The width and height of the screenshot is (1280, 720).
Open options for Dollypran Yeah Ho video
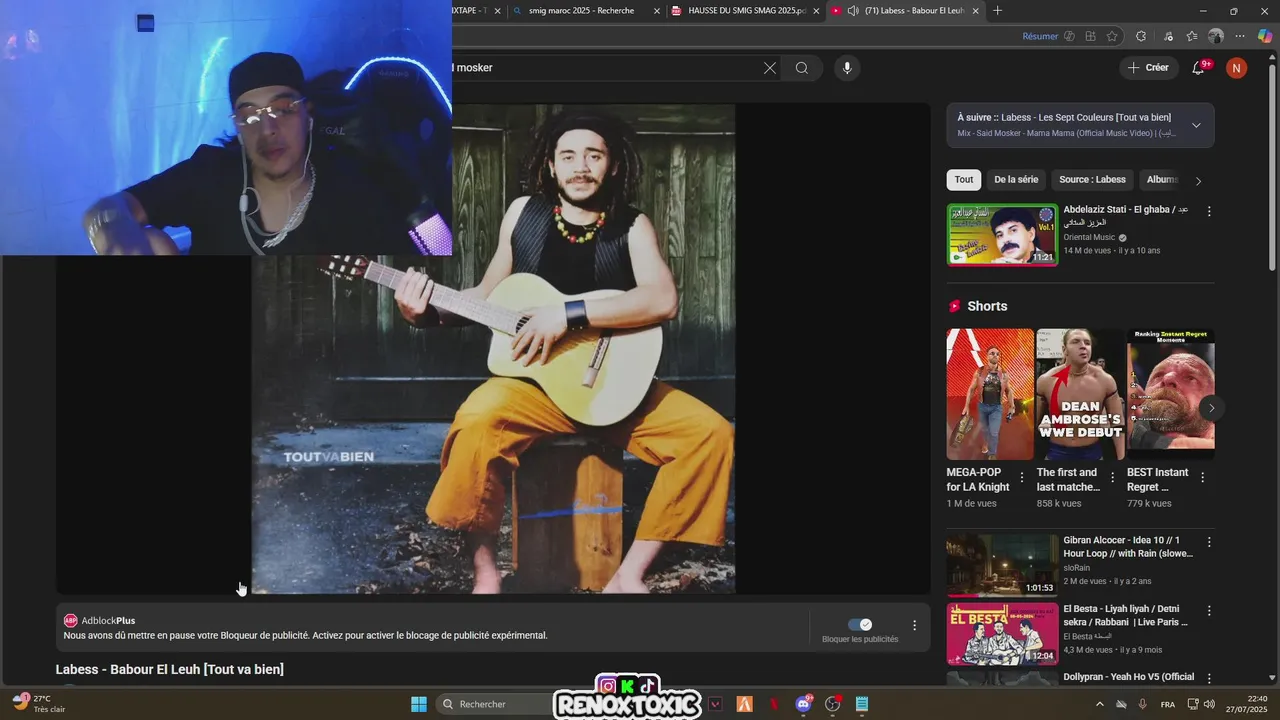click(1209, 679)
